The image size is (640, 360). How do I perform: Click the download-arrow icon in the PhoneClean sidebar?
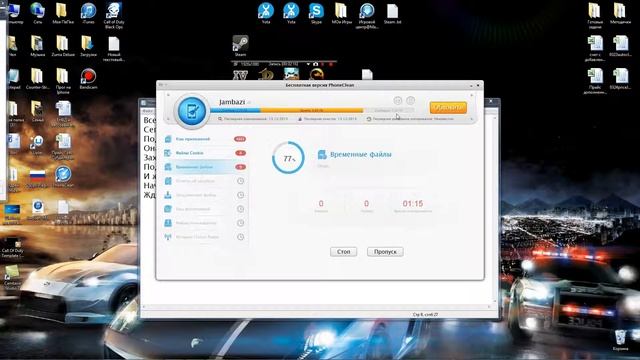point(168,195)
